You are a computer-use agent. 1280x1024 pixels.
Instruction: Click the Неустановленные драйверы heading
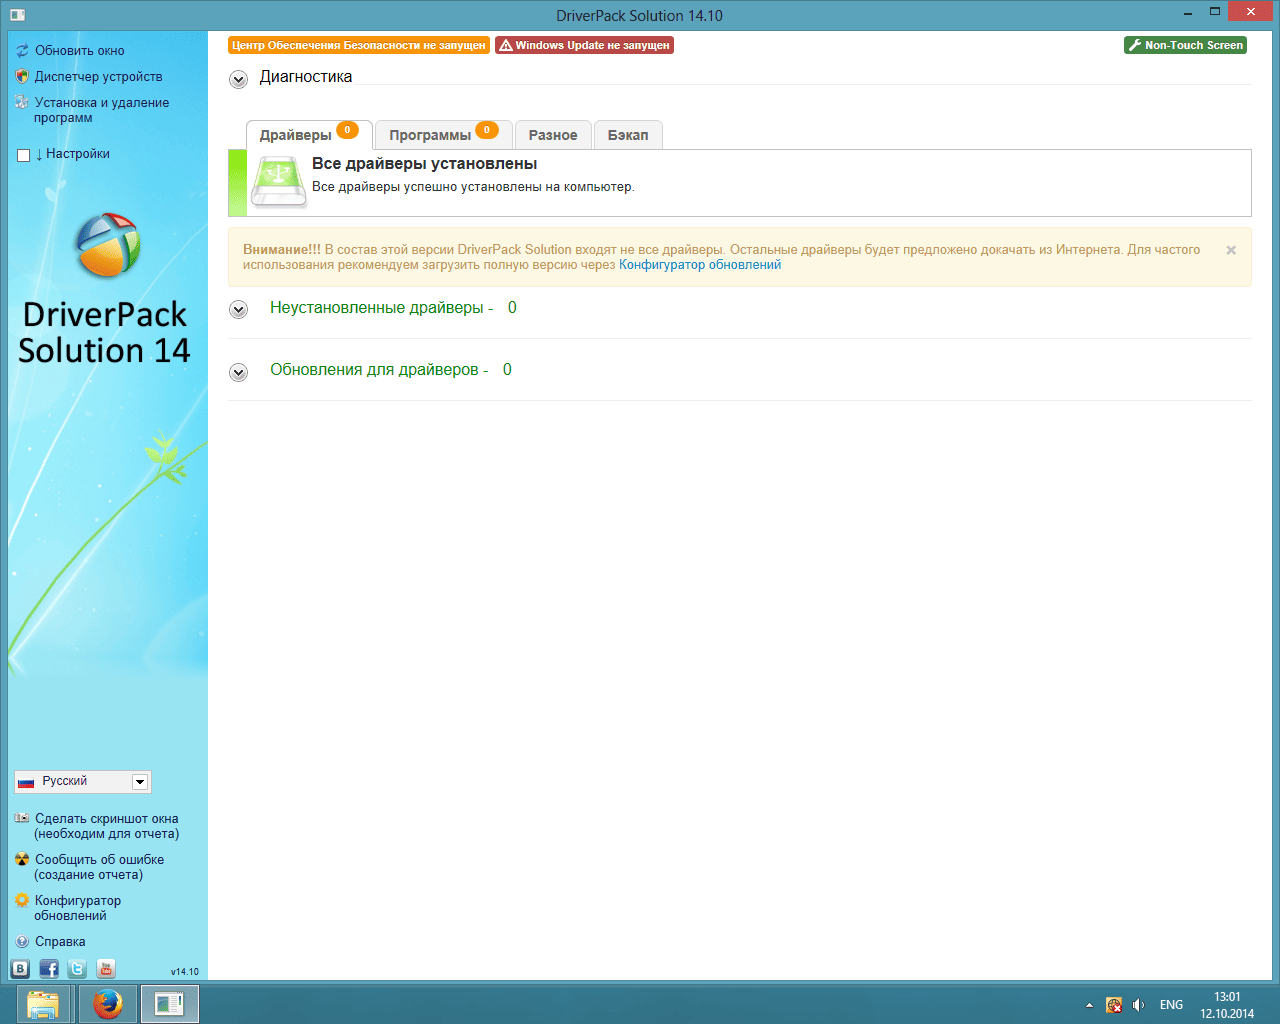pyautogui.click(x=381, y=308)
